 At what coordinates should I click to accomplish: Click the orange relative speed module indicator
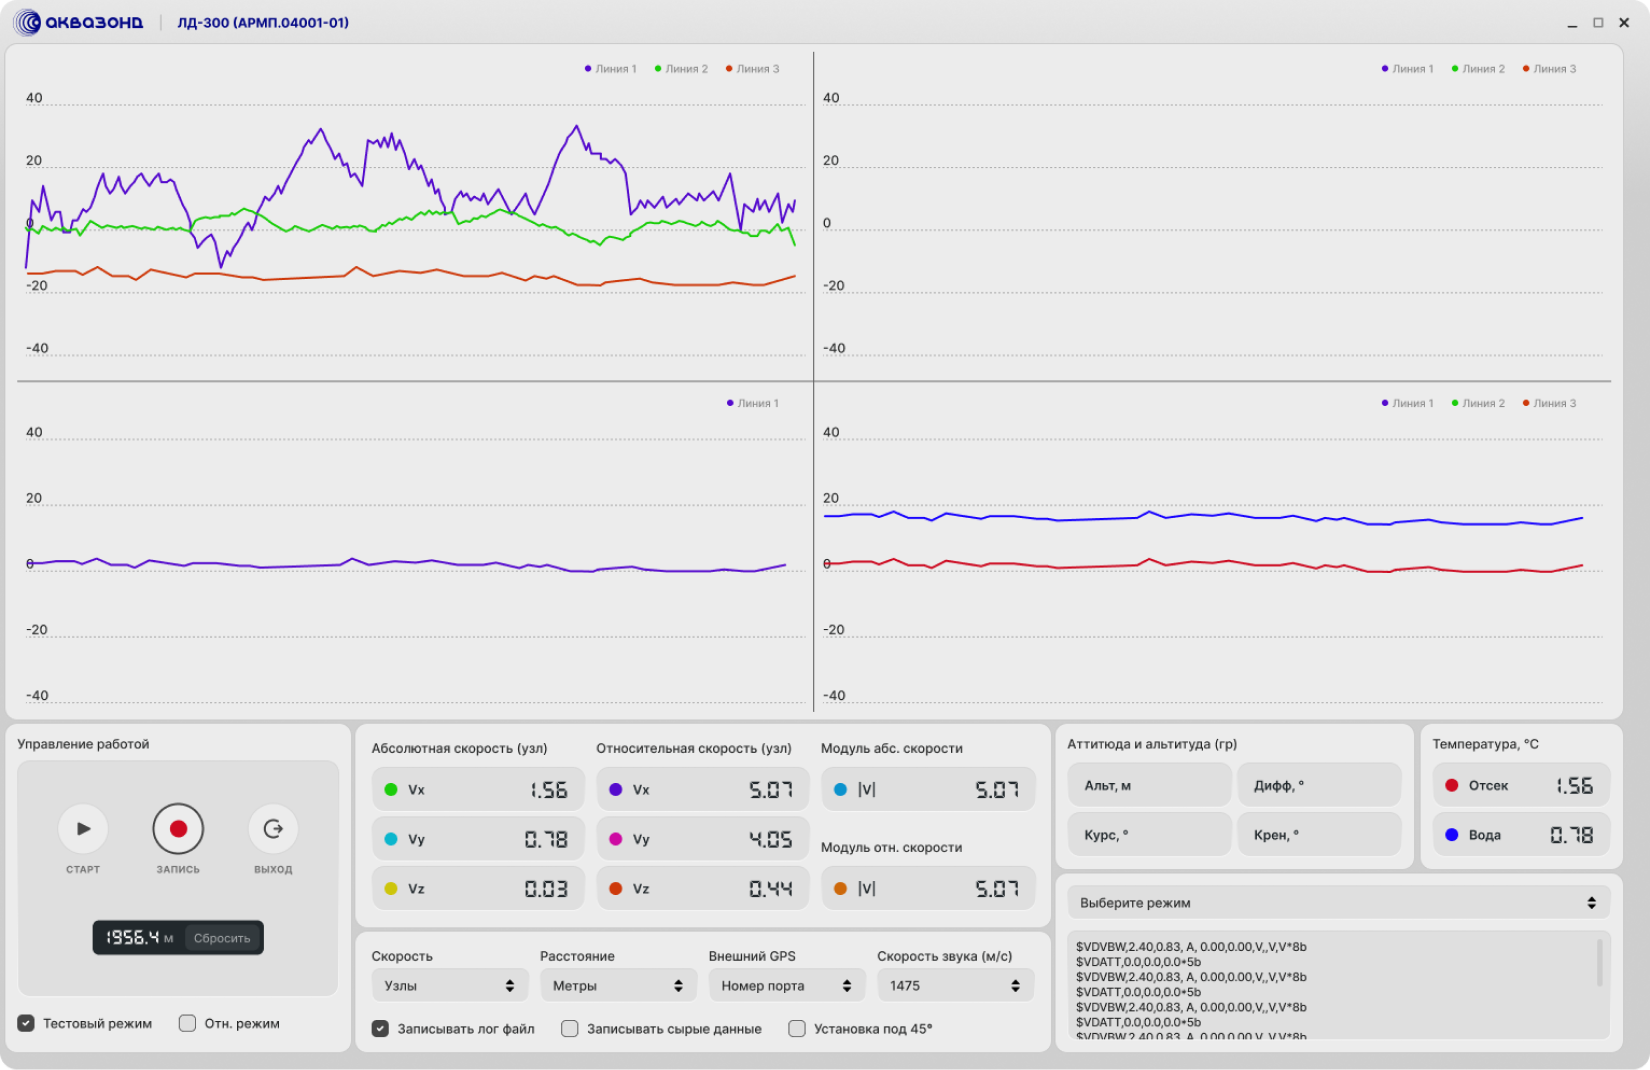click(840, 888)
